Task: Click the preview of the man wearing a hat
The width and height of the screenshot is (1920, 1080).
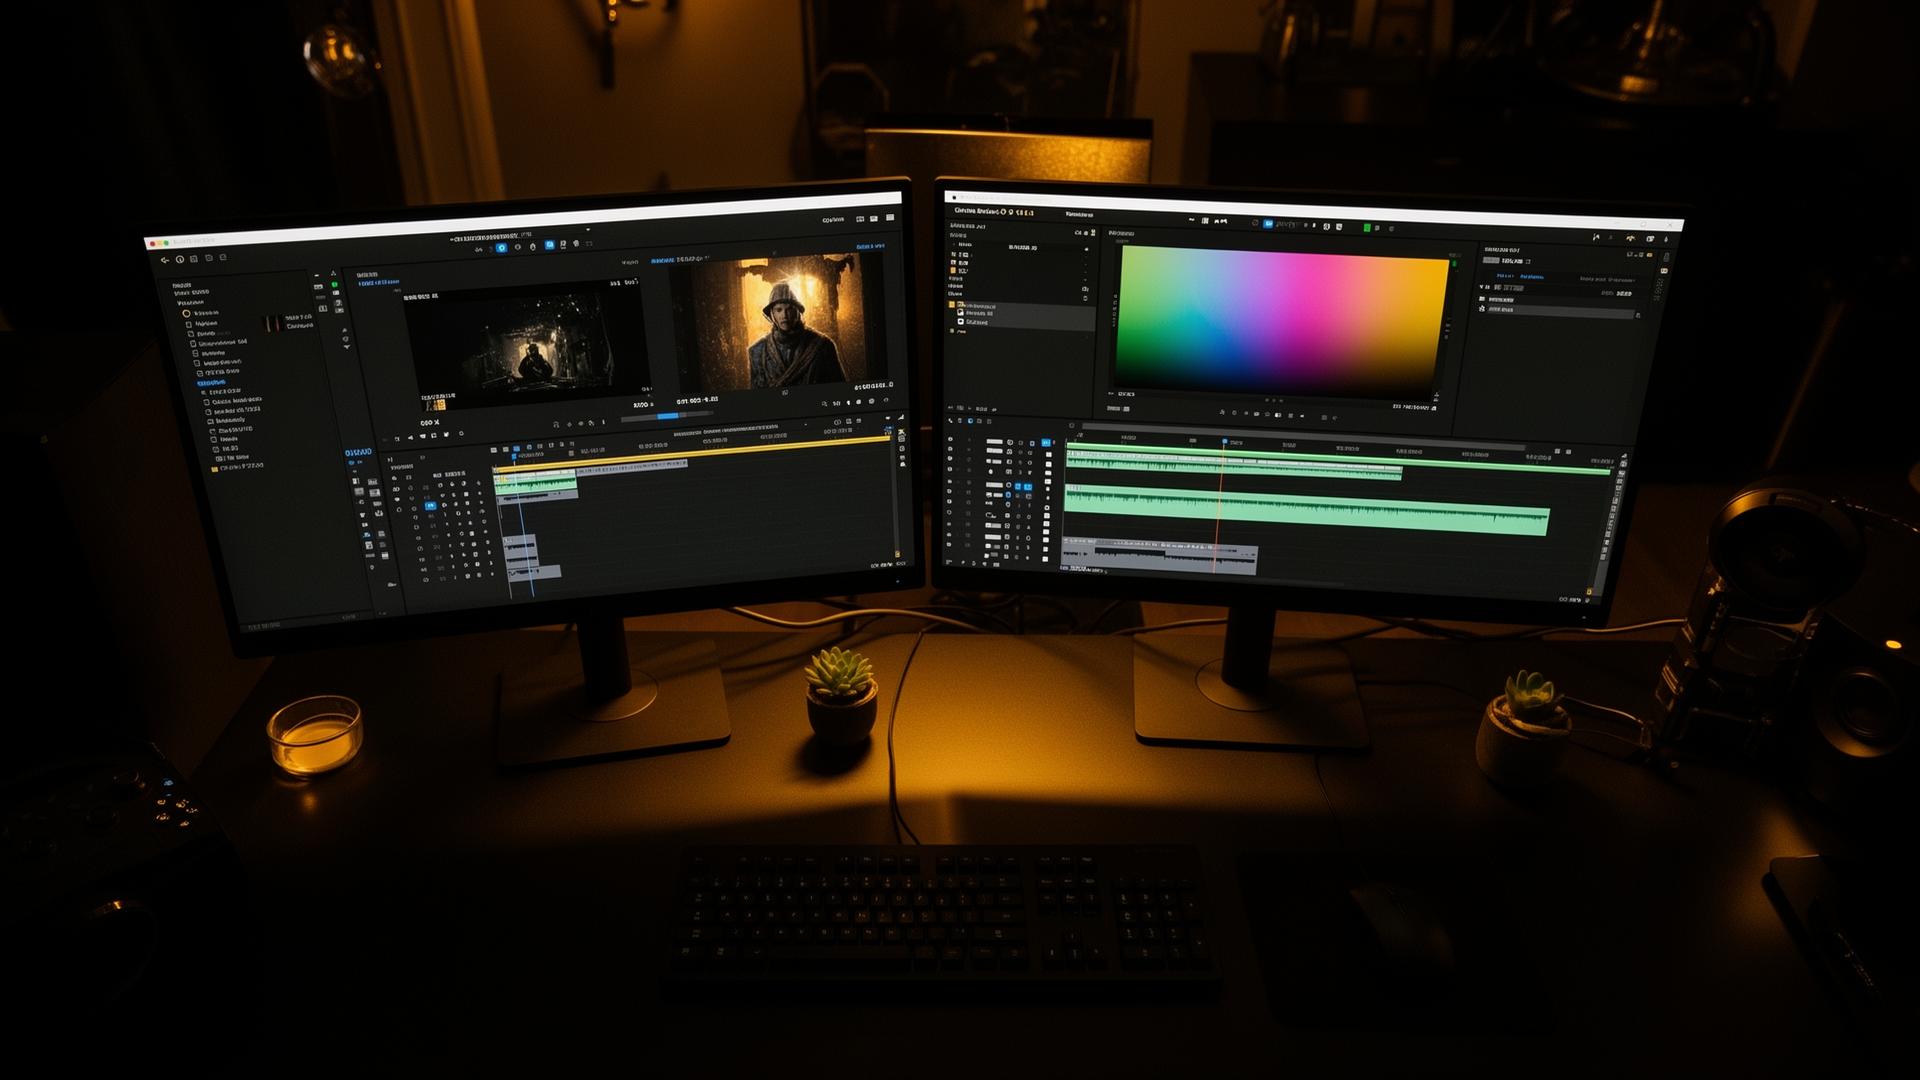Action: tap(777, 322)
